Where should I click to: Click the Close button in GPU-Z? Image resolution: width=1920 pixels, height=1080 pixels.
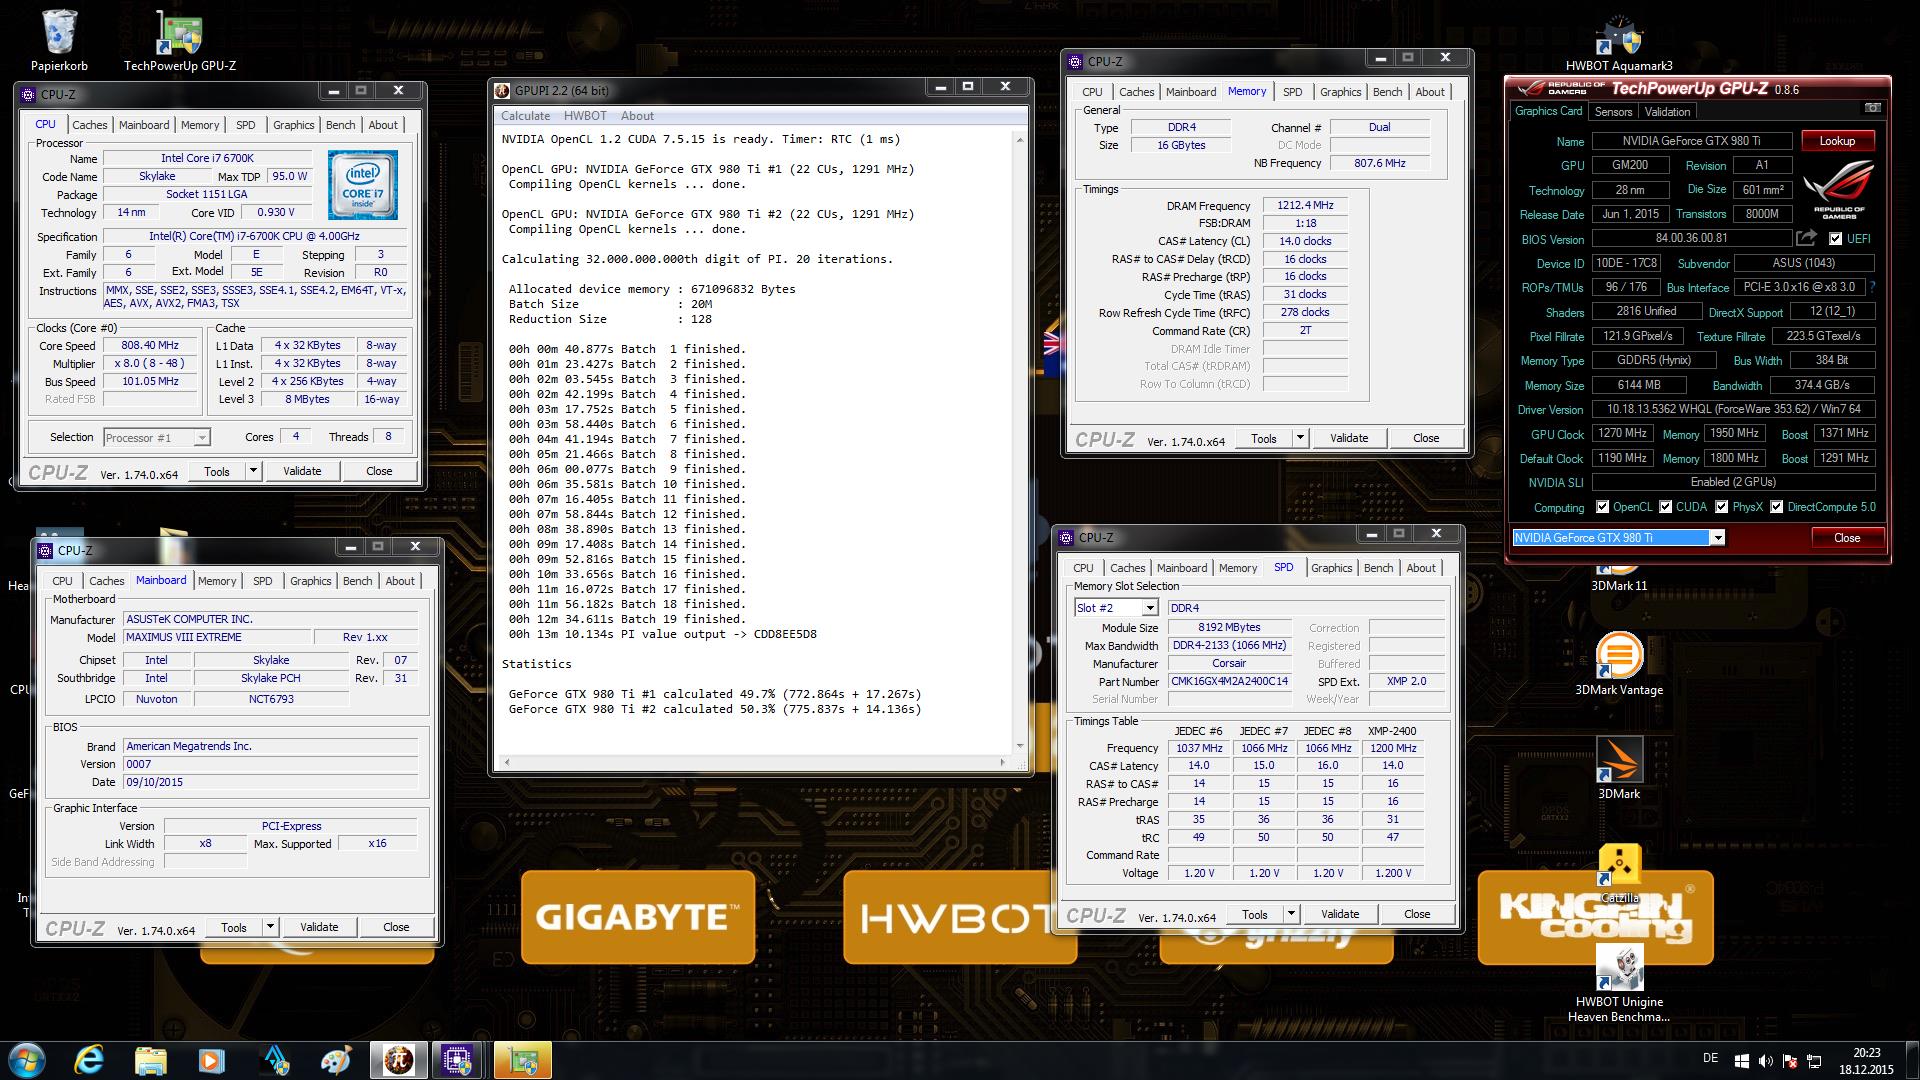[x=1847, y=538]
